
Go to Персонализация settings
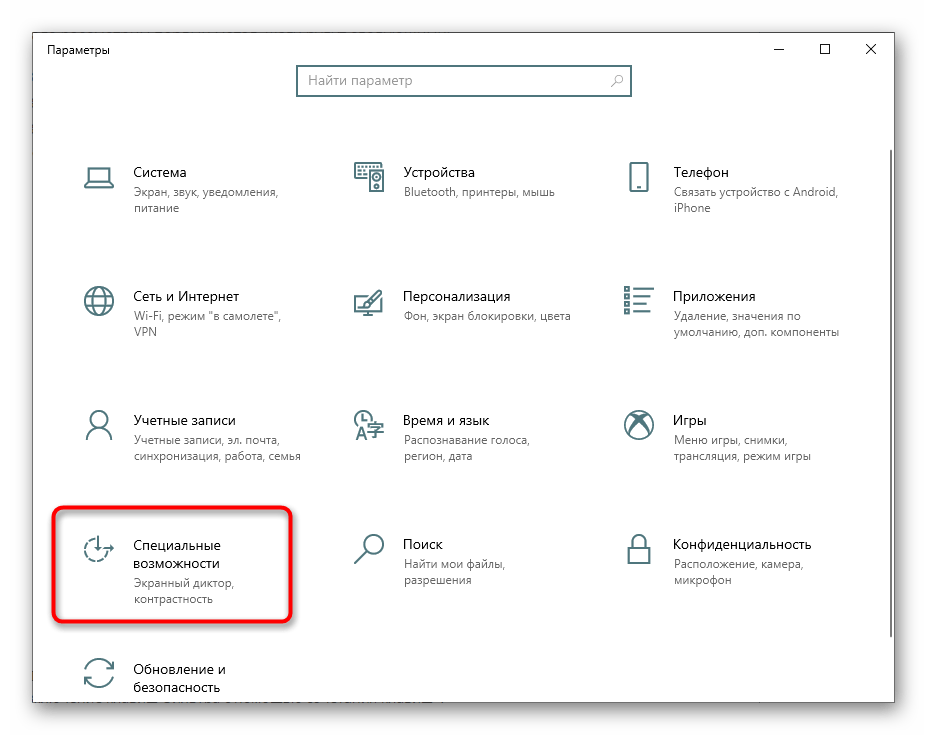point(456,297)
